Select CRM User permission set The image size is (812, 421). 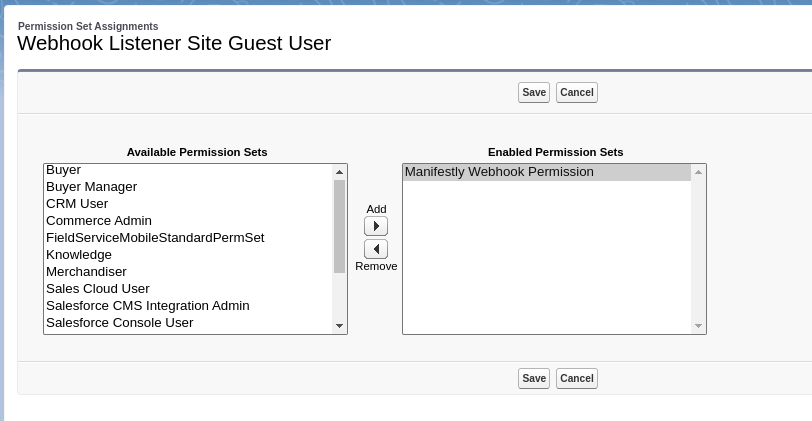pyautogui.click(x=77, y=204)
